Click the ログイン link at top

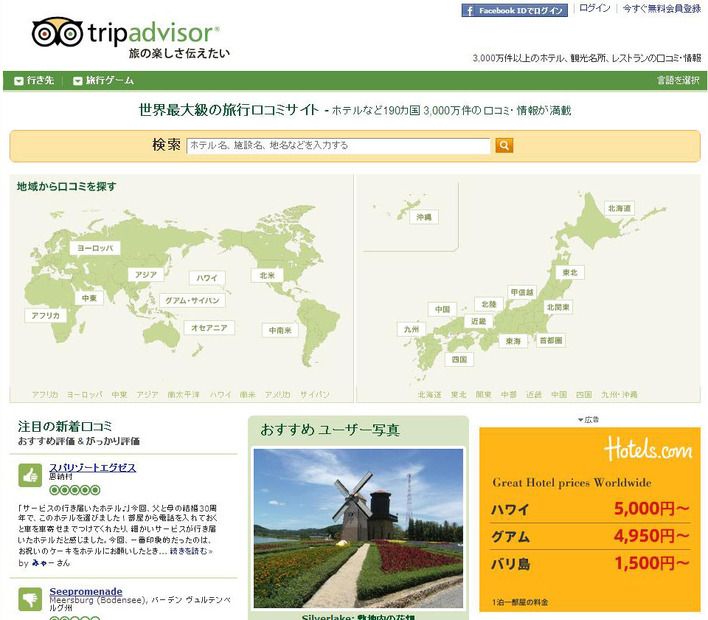coord(594,9)
